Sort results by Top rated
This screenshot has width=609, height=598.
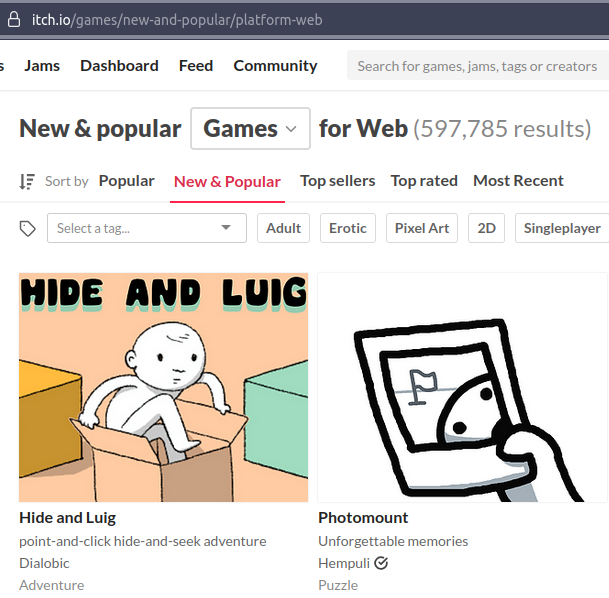(x=424, y=181)
